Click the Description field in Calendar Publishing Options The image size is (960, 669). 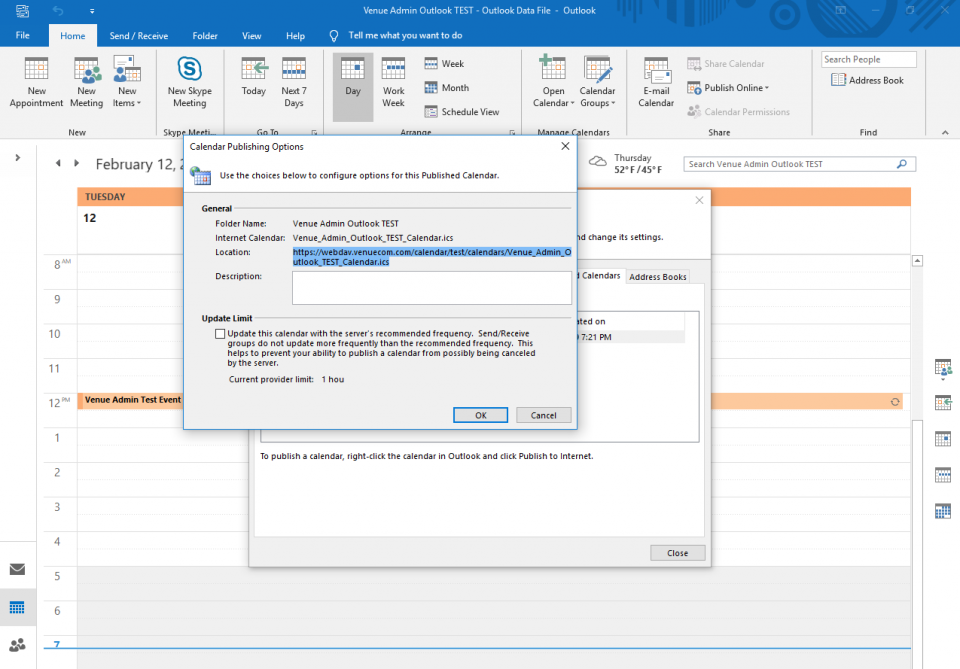pos(432,287)
